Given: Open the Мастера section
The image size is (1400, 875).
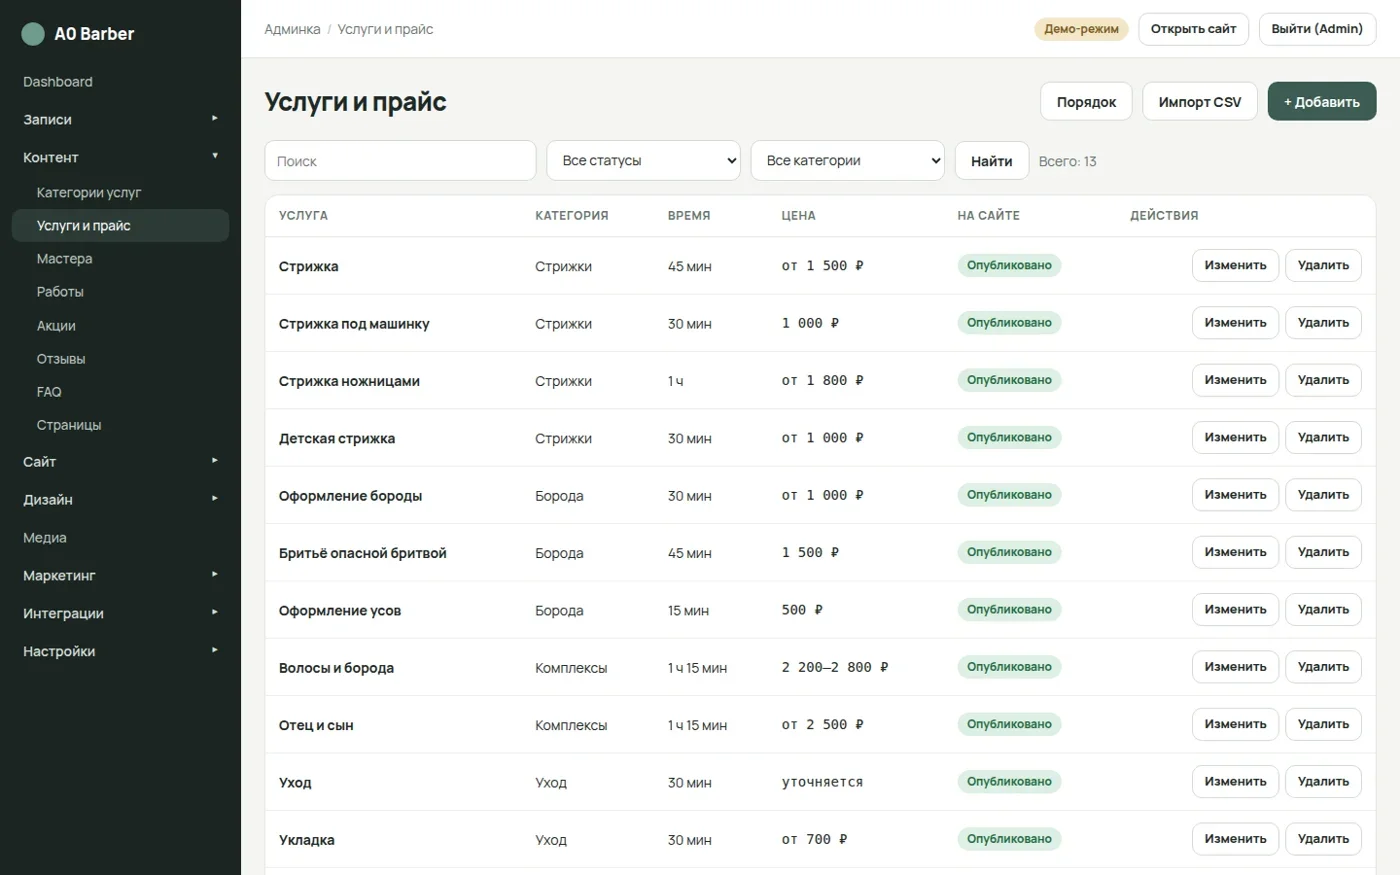Looking at the screenshot, I should 120,259.
